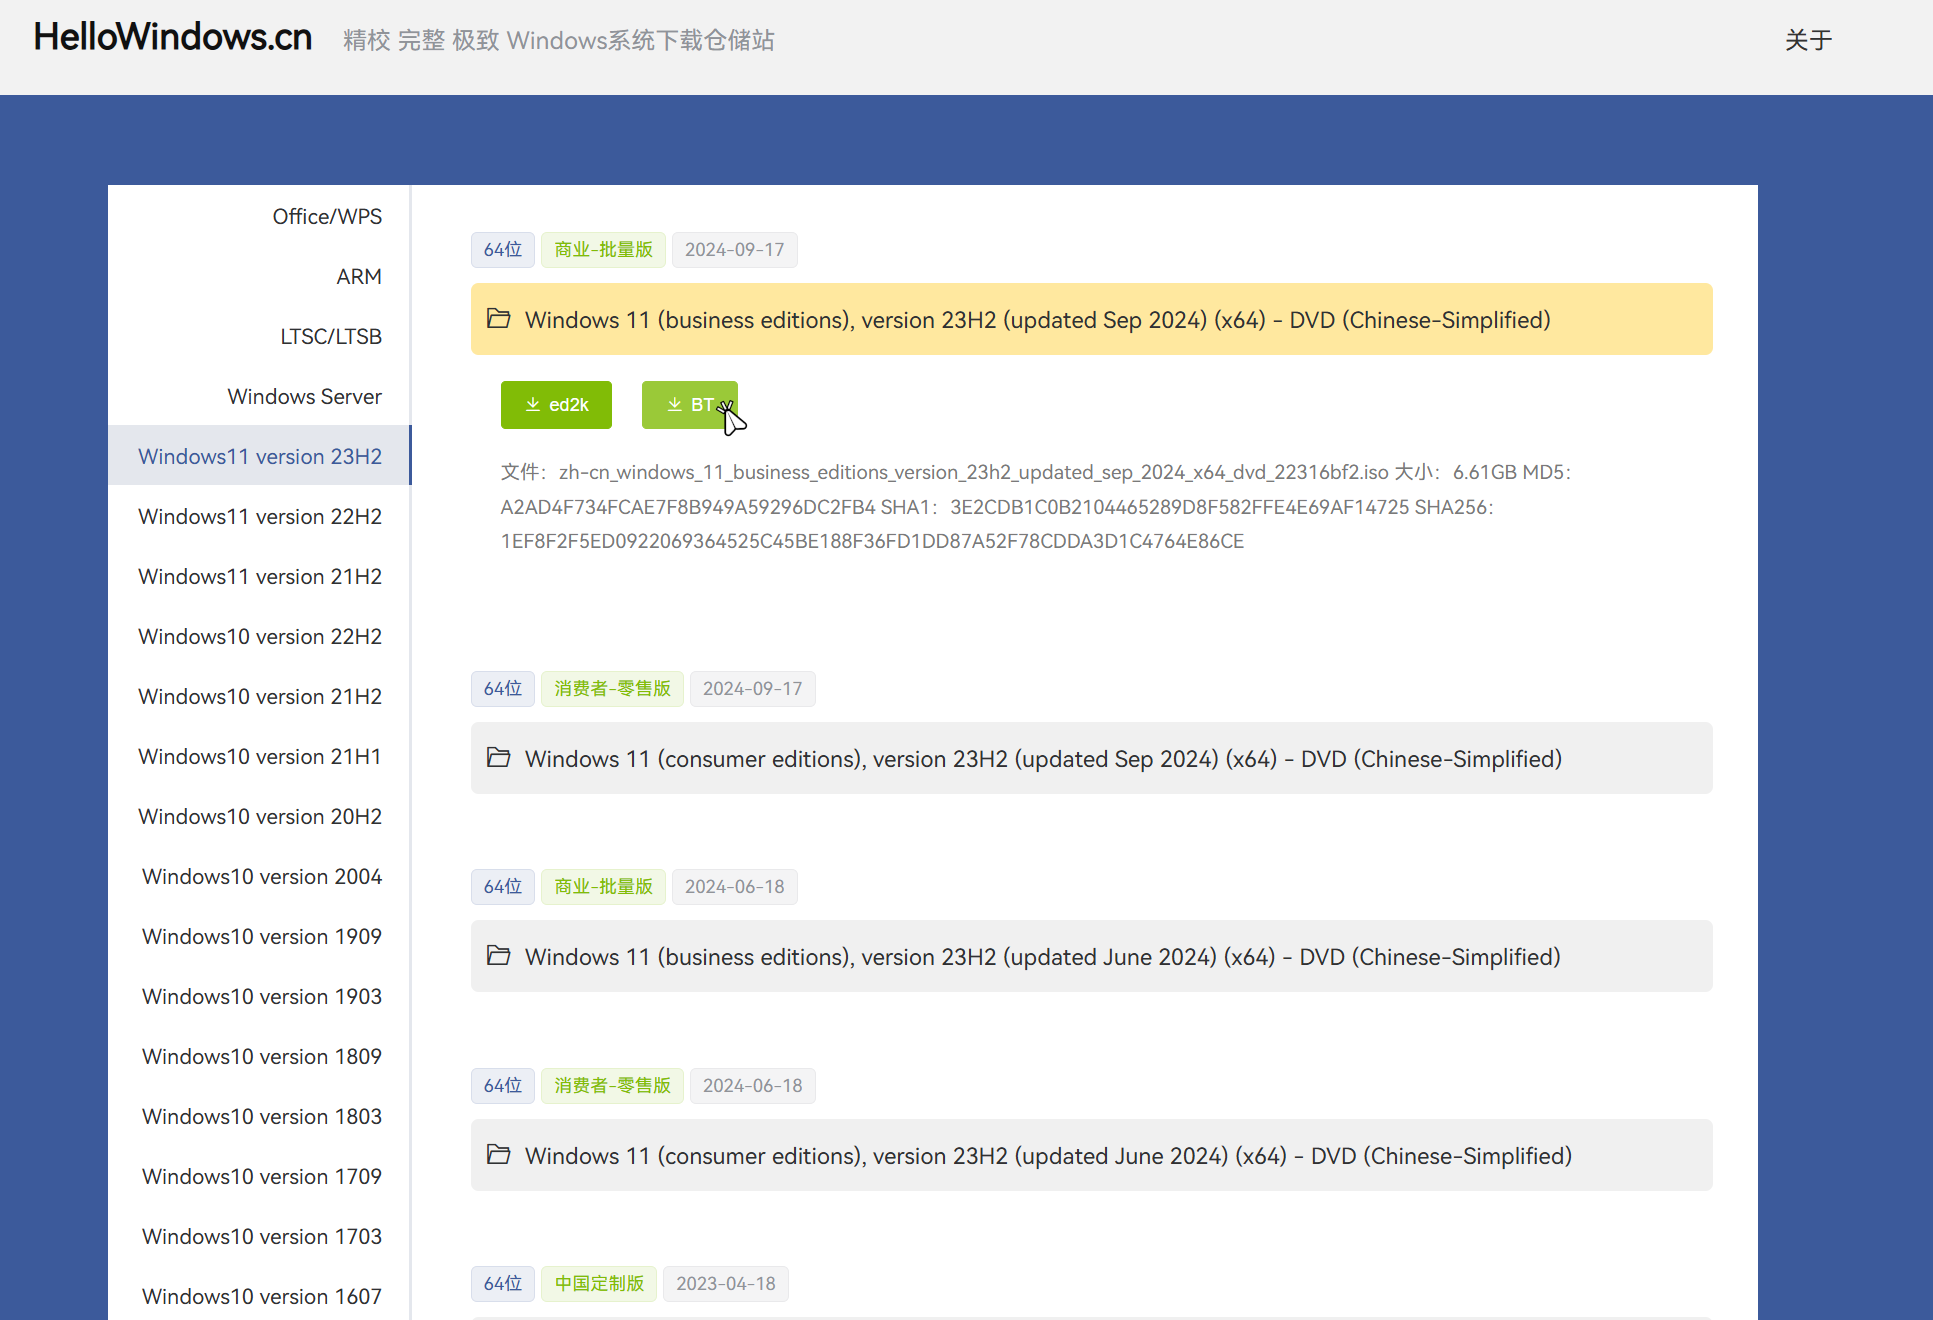Click the 消费者-零售版 tag dated 2024-06-18
The image size is (1933, 1320).
(x=612, y=1085)
